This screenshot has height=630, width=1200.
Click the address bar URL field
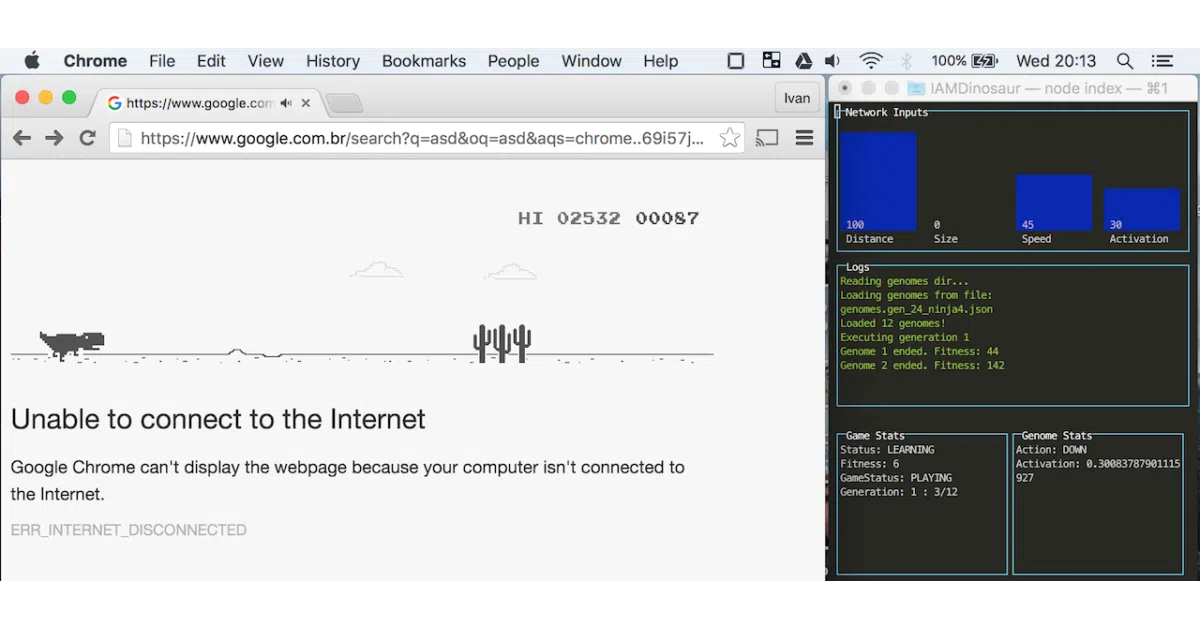[427, 138]
